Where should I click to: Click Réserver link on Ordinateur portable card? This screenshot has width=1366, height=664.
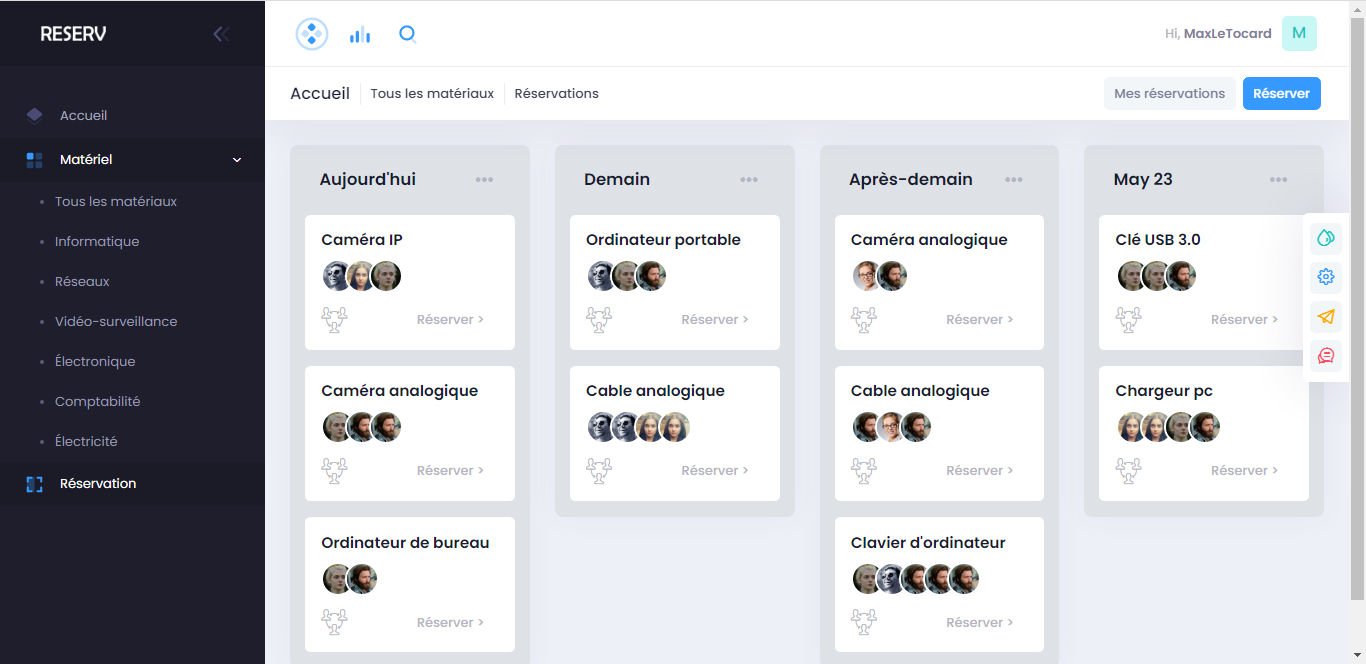coord(714,320)
